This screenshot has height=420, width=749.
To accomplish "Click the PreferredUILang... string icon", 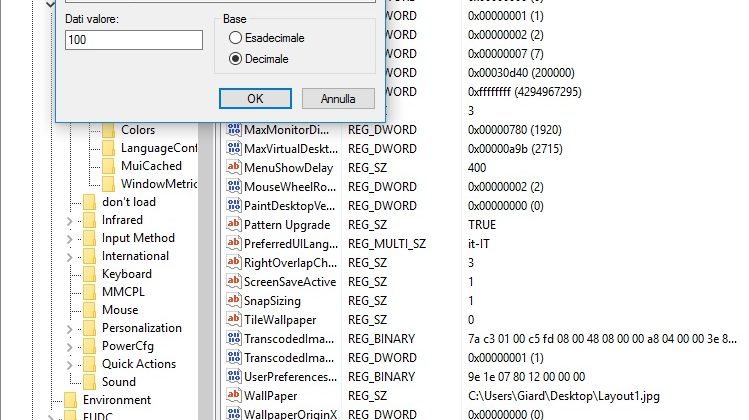I will pos(234,243).
